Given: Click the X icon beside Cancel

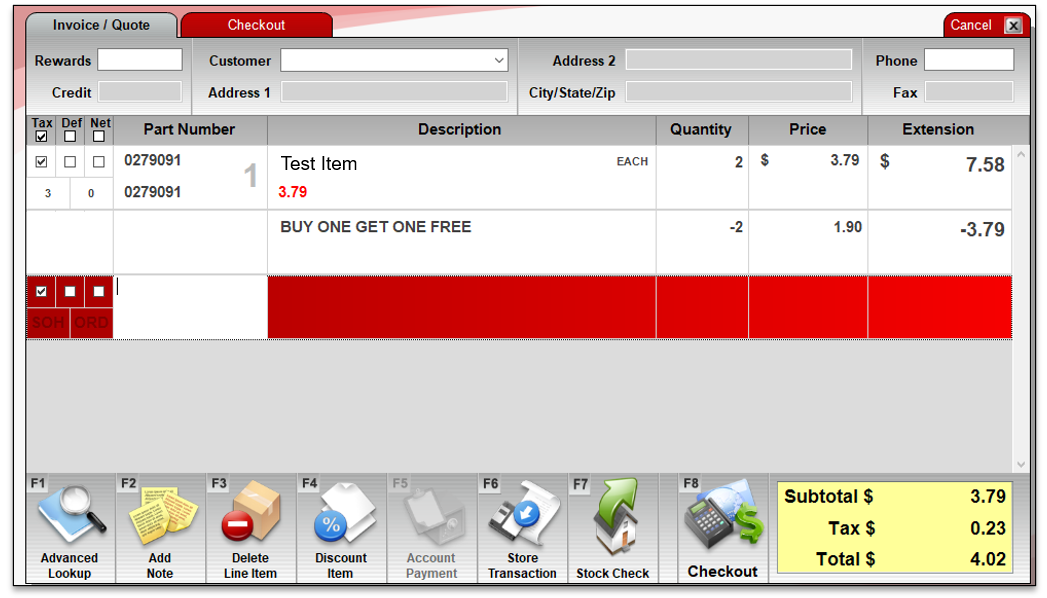Looking at the screenshot, I should point(1014,26).
